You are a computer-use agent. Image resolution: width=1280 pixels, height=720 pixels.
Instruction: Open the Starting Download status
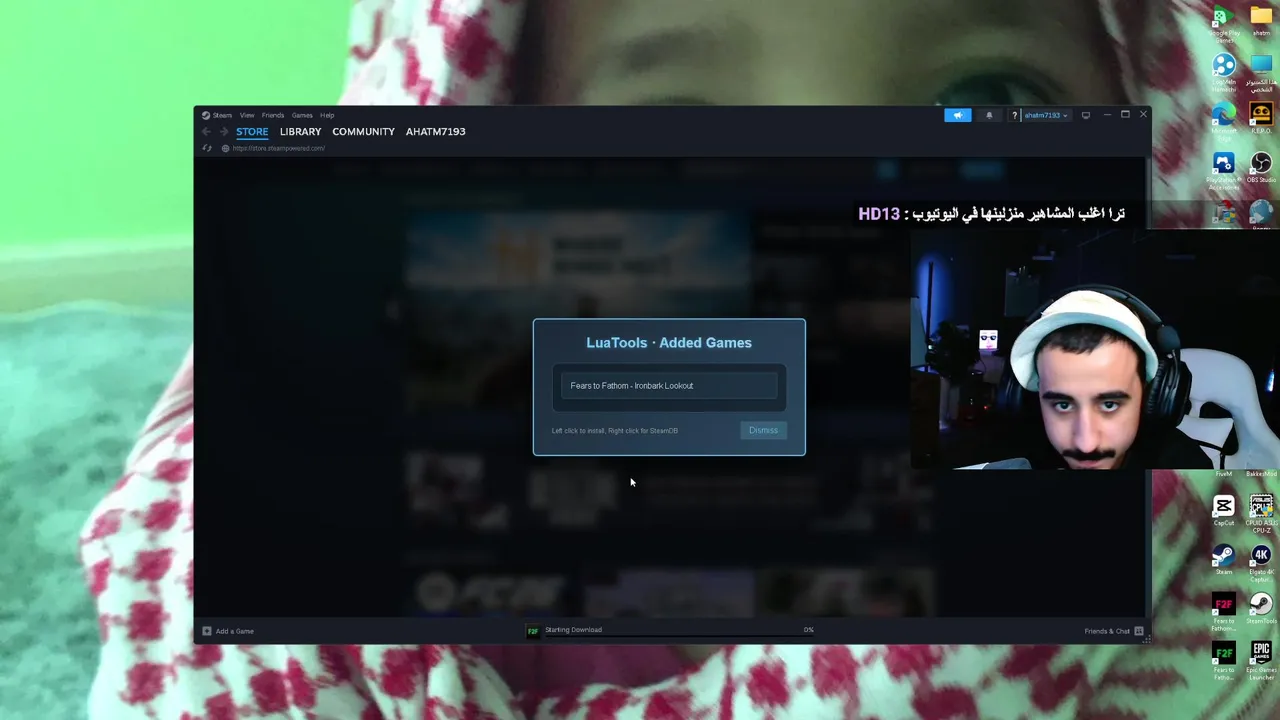(x=573, y=630)
